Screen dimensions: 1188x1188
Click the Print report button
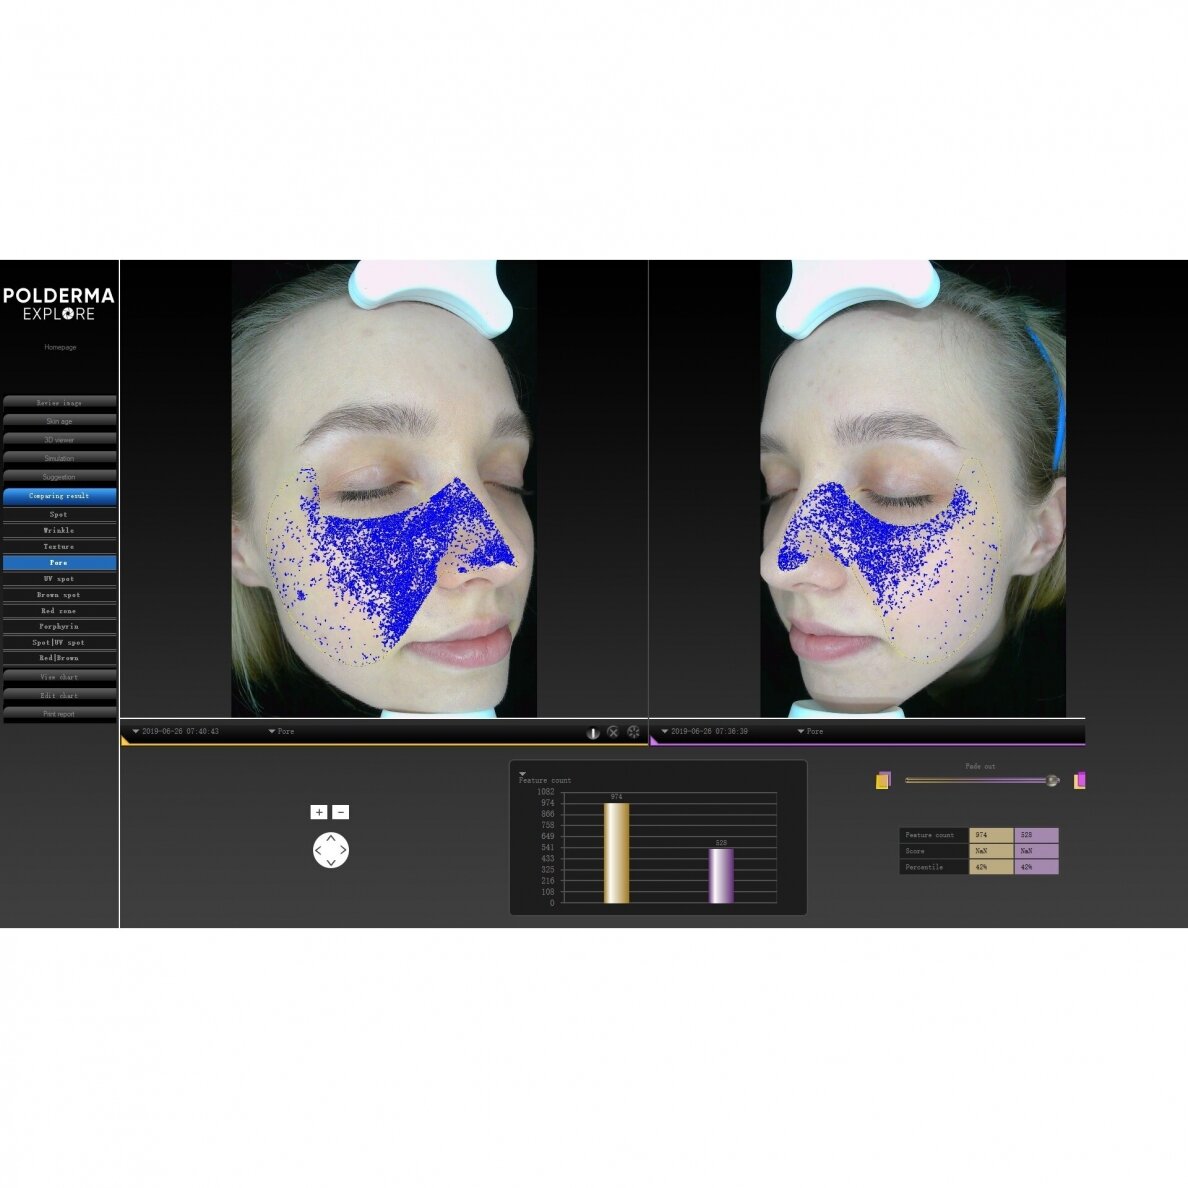pyautogui.click(x=59, y=714)
